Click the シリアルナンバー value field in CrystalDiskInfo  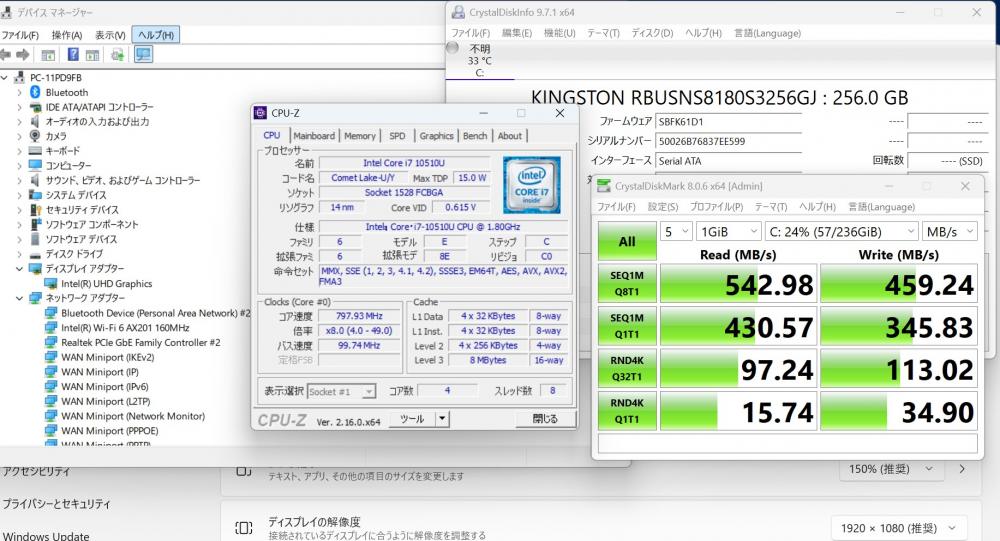[728, 141]
